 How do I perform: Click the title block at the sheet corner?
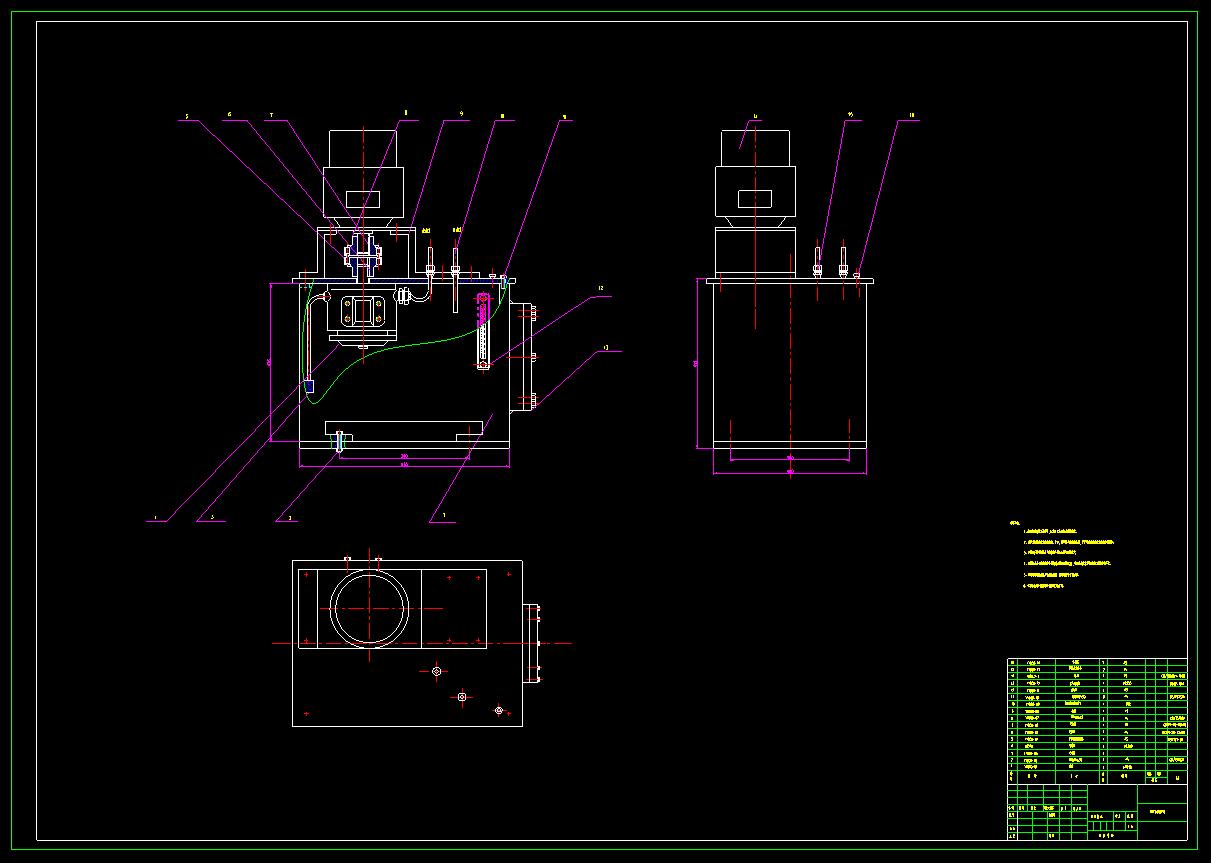[1097, 811]
